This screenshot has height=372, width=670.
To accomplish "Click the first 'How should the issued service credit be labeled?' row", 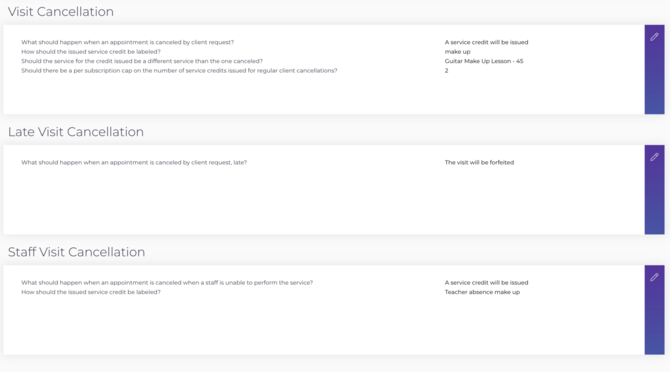I will point(91,52).
